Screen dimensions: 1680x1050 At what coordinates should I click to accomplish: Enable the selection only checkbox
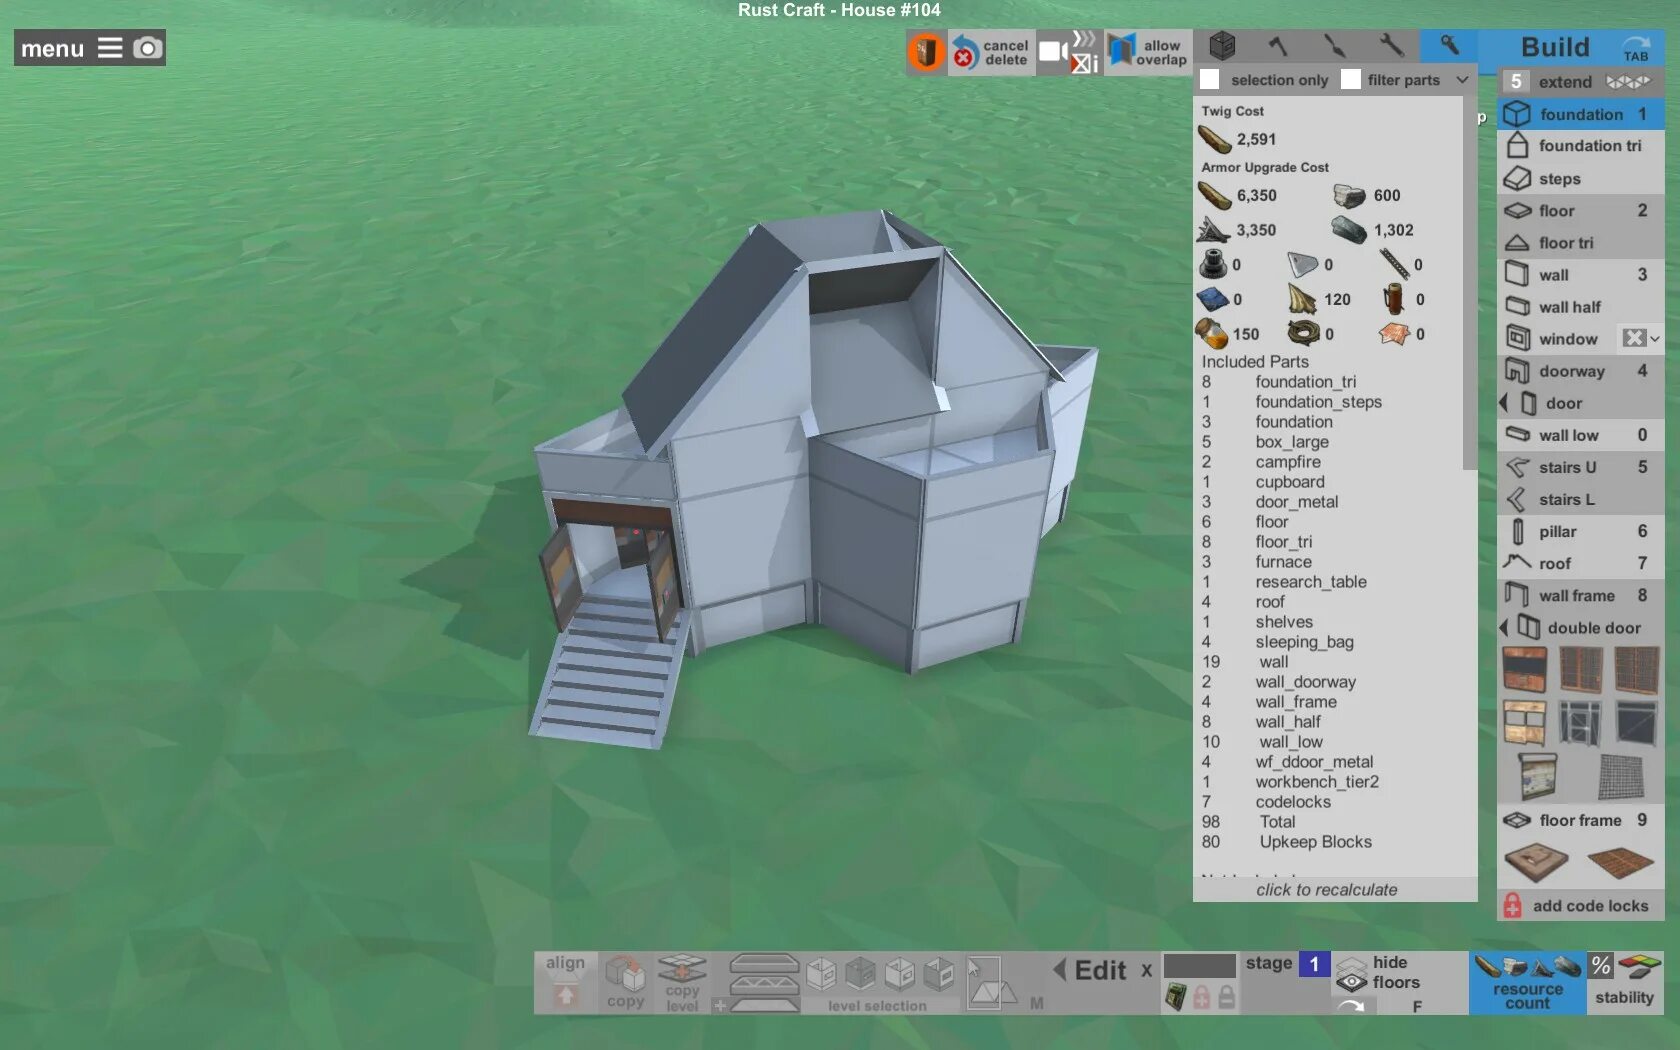(1210, 80)
